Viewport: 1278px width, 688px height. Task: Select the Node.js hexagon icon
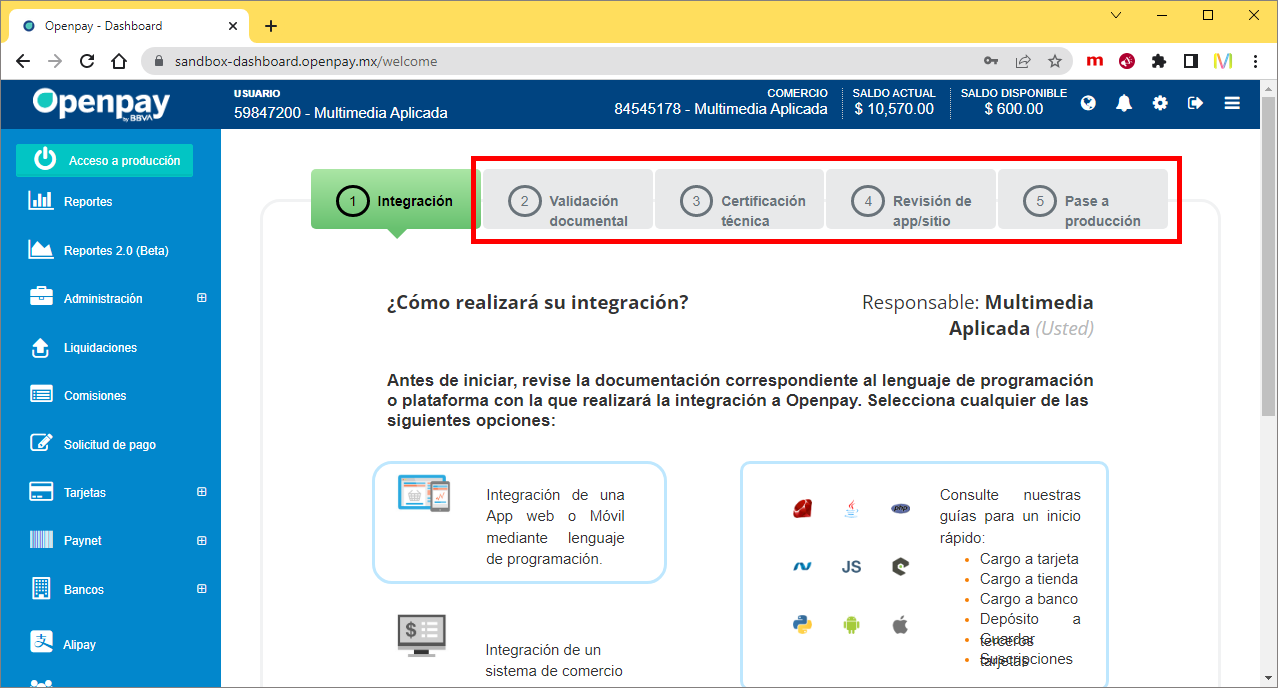[x=900, y=567]
